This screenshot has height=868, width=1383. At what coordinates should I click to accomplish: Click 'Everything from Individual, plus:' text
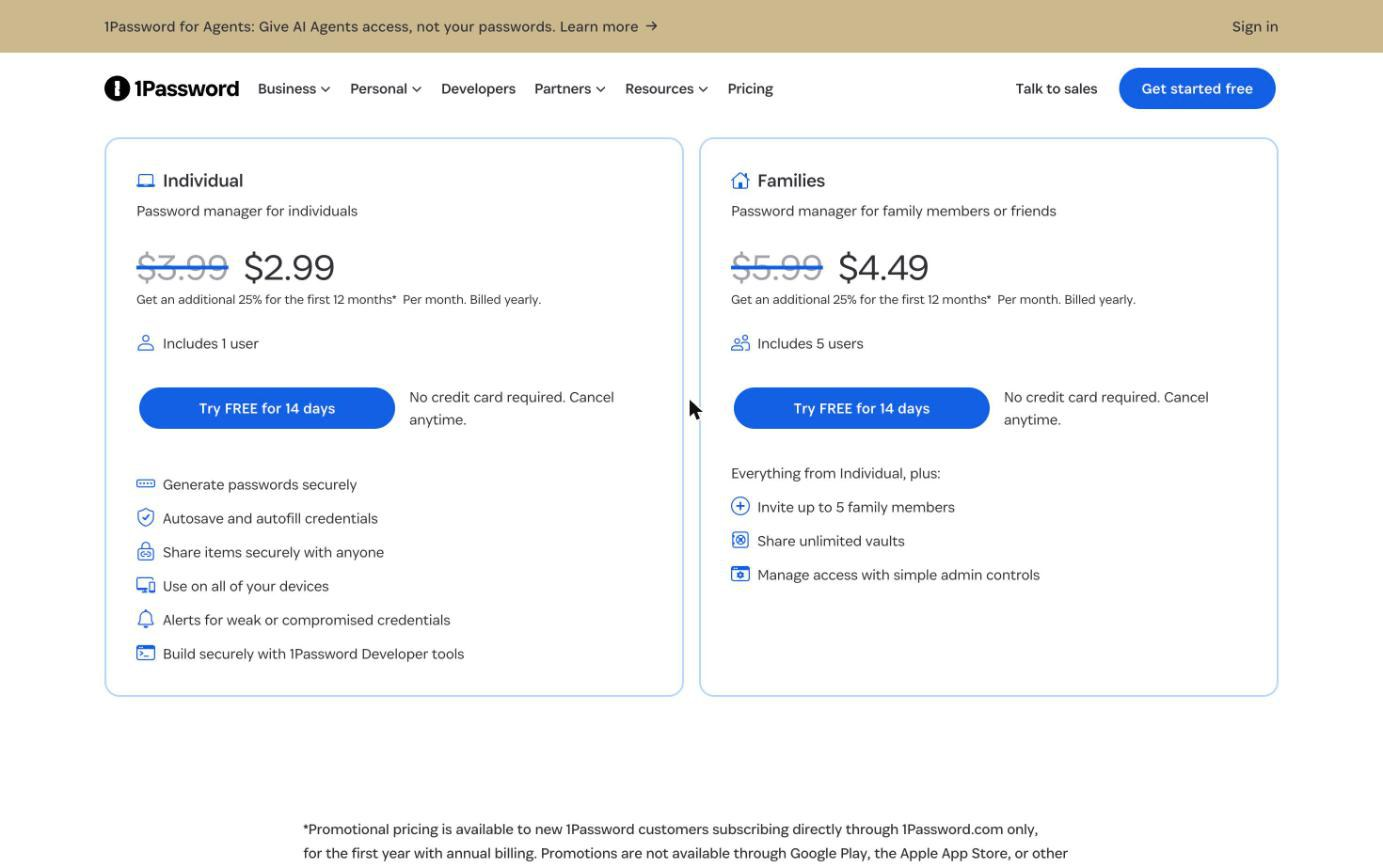[836, 473]
